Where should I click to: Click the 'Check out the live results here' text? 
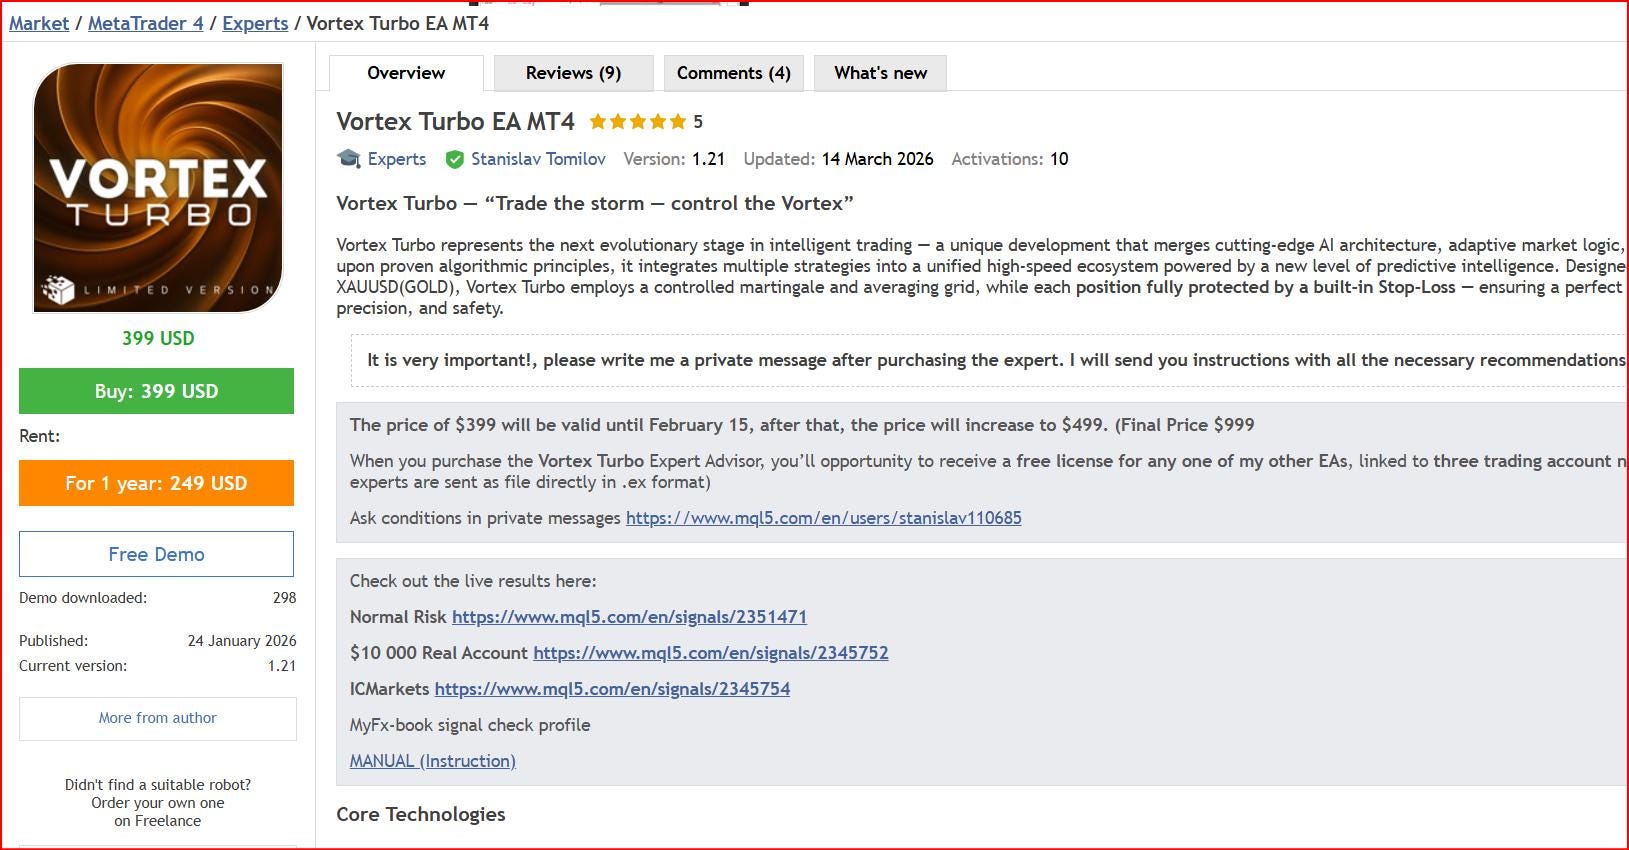pos(473,581)
